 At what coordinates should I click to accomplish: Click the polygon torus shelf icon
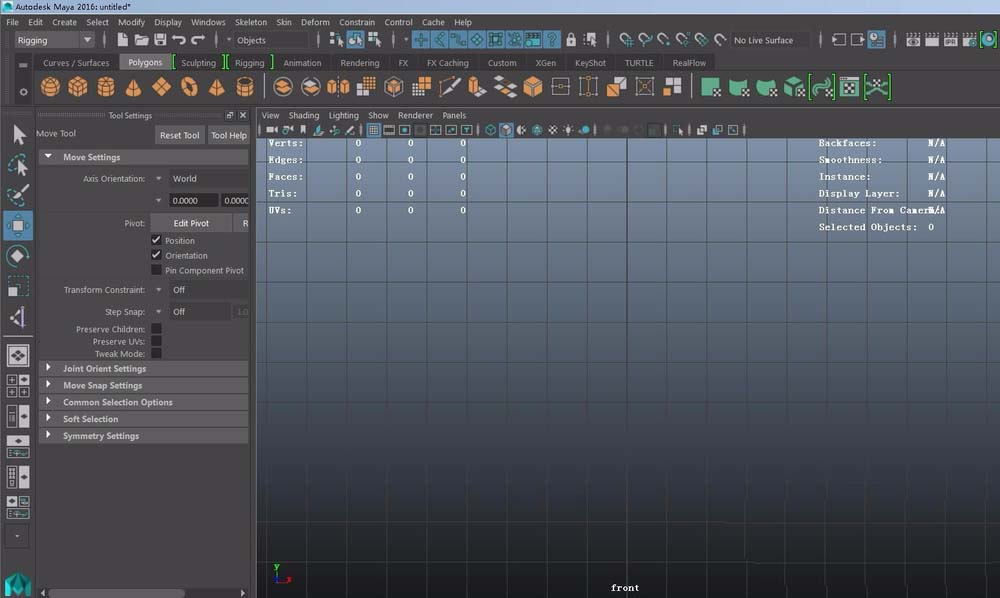point(189,88)
